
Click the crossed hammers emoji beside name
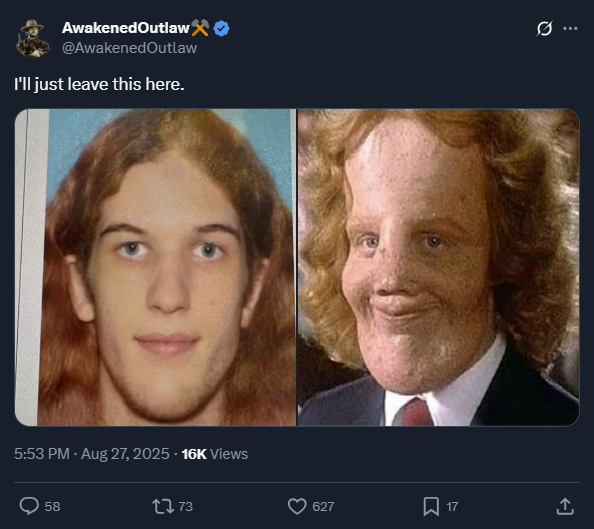click(200, 28)
